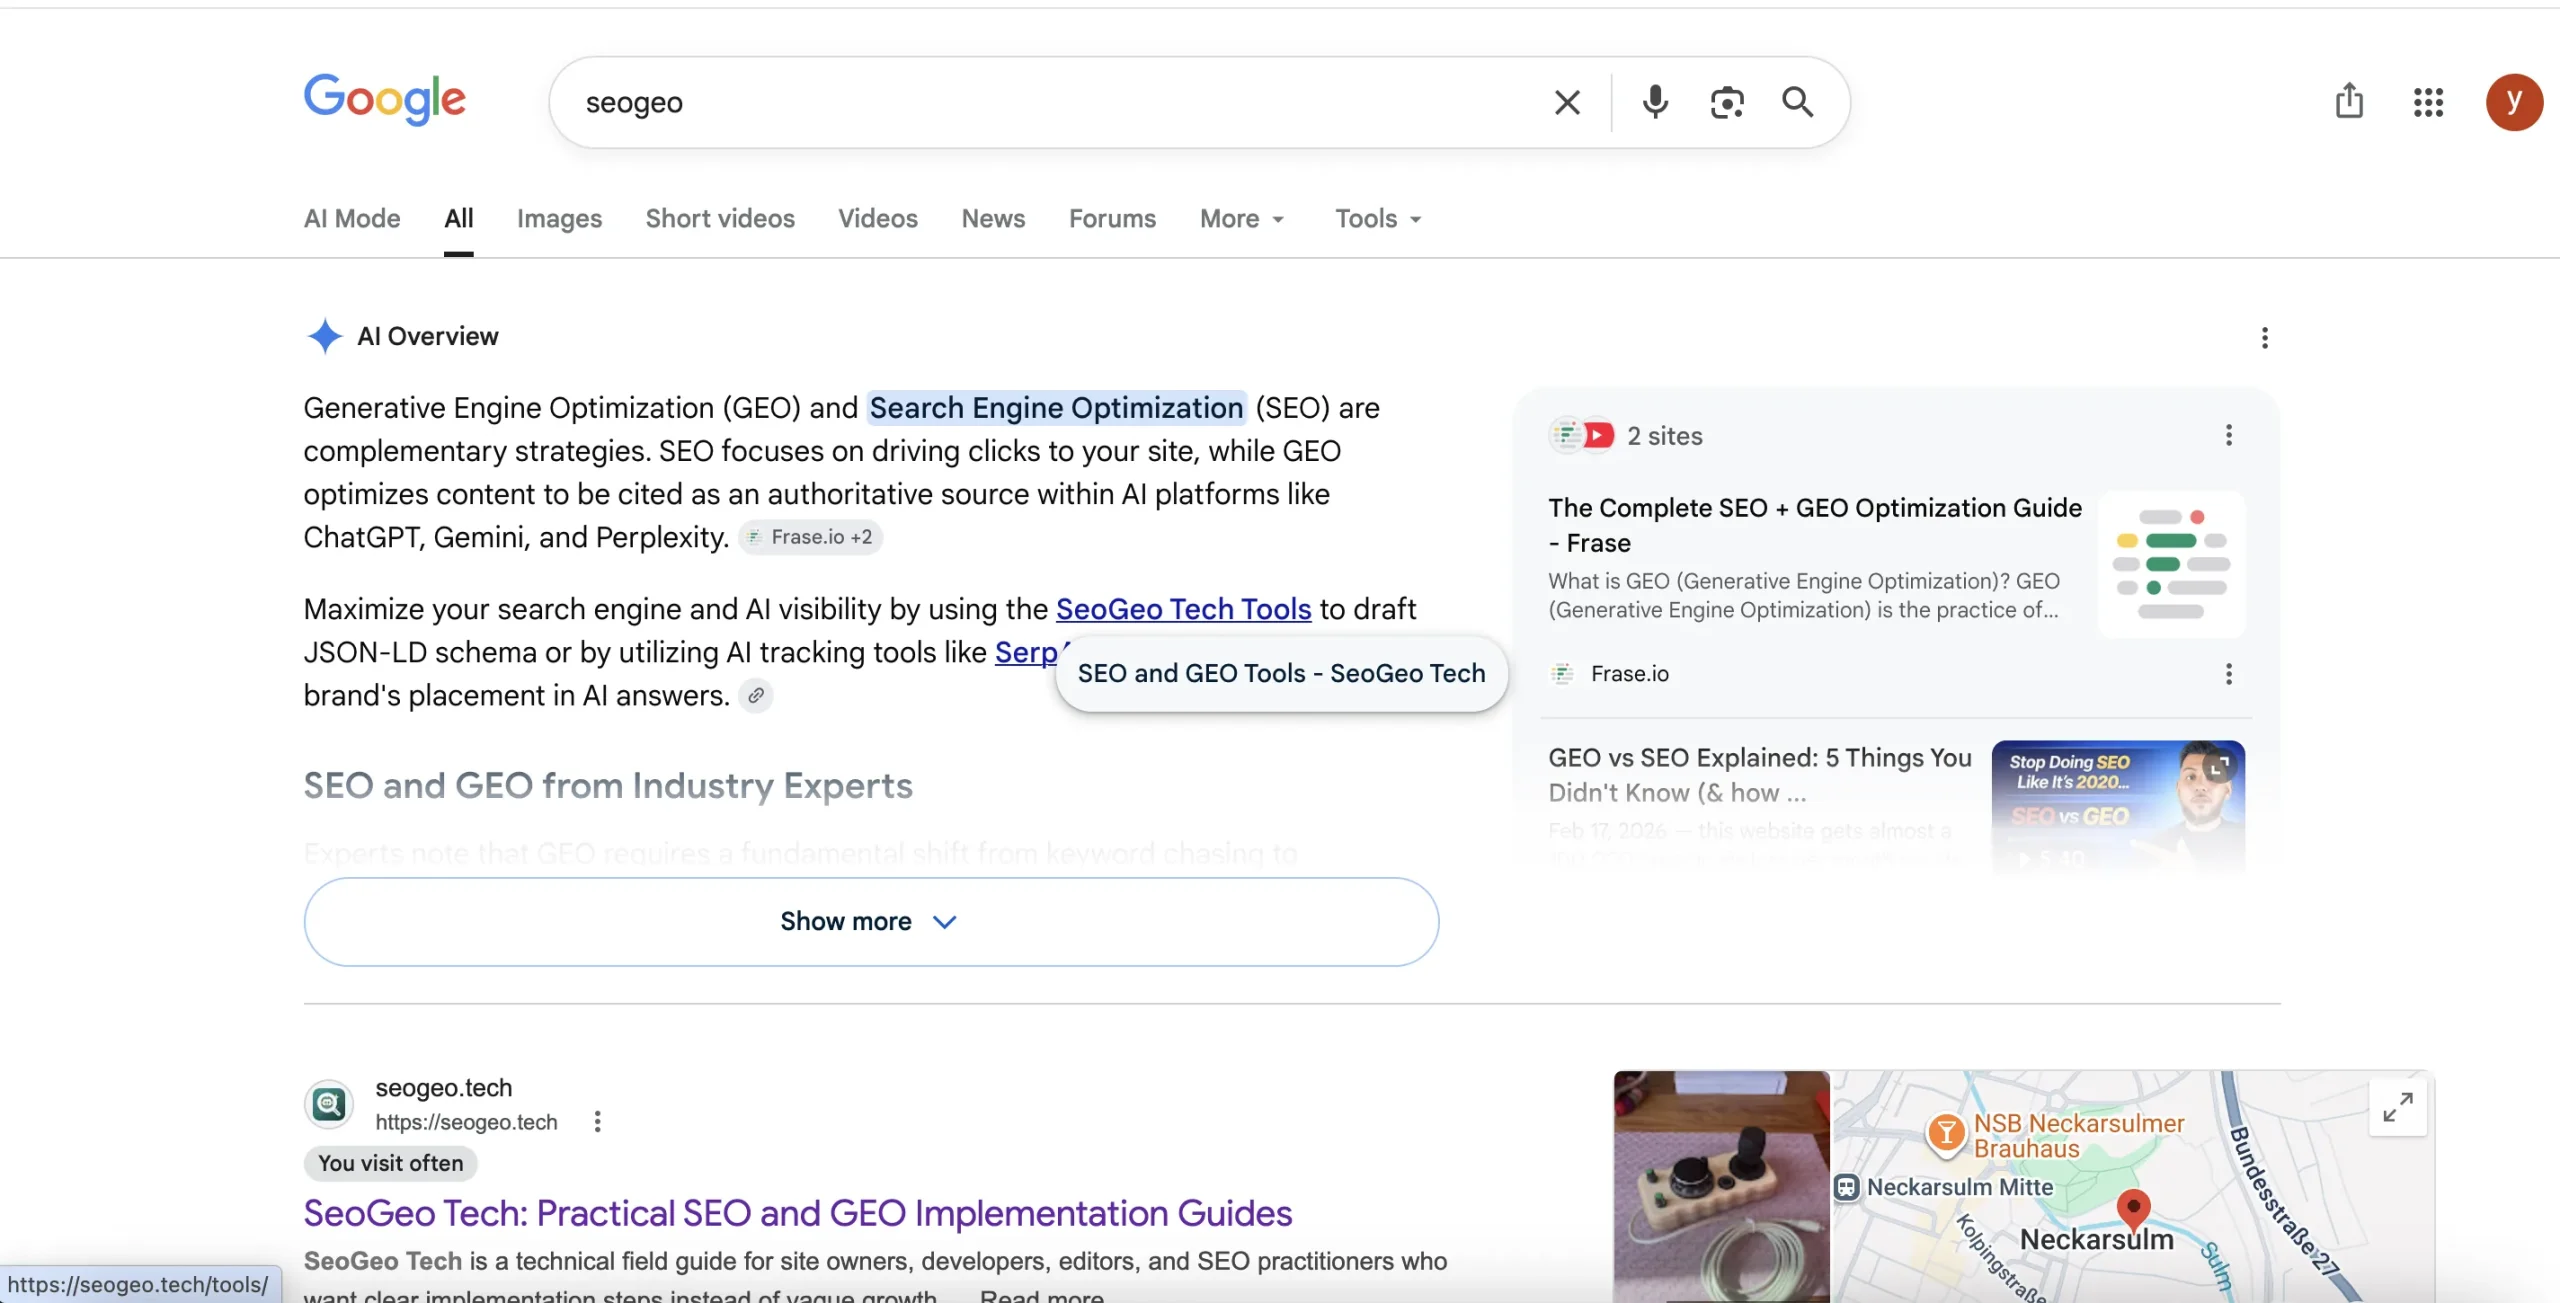Expand the More dropdown
This screenshot has height=1303, width=2560.
click(1242, 218)
